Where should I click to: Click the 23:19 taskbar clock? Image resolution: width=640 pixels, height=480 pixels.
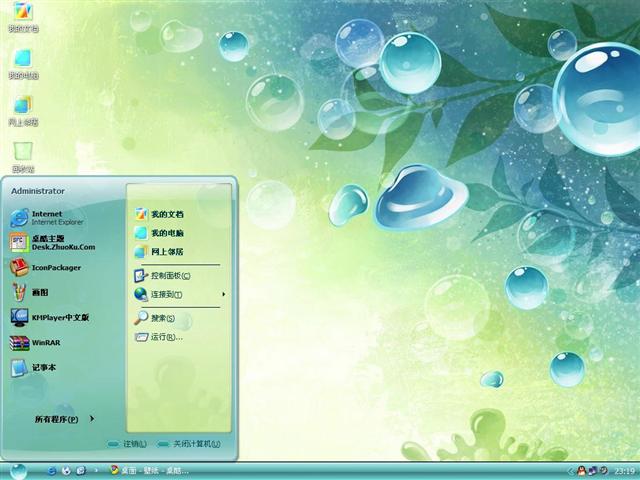coord(625,471)
